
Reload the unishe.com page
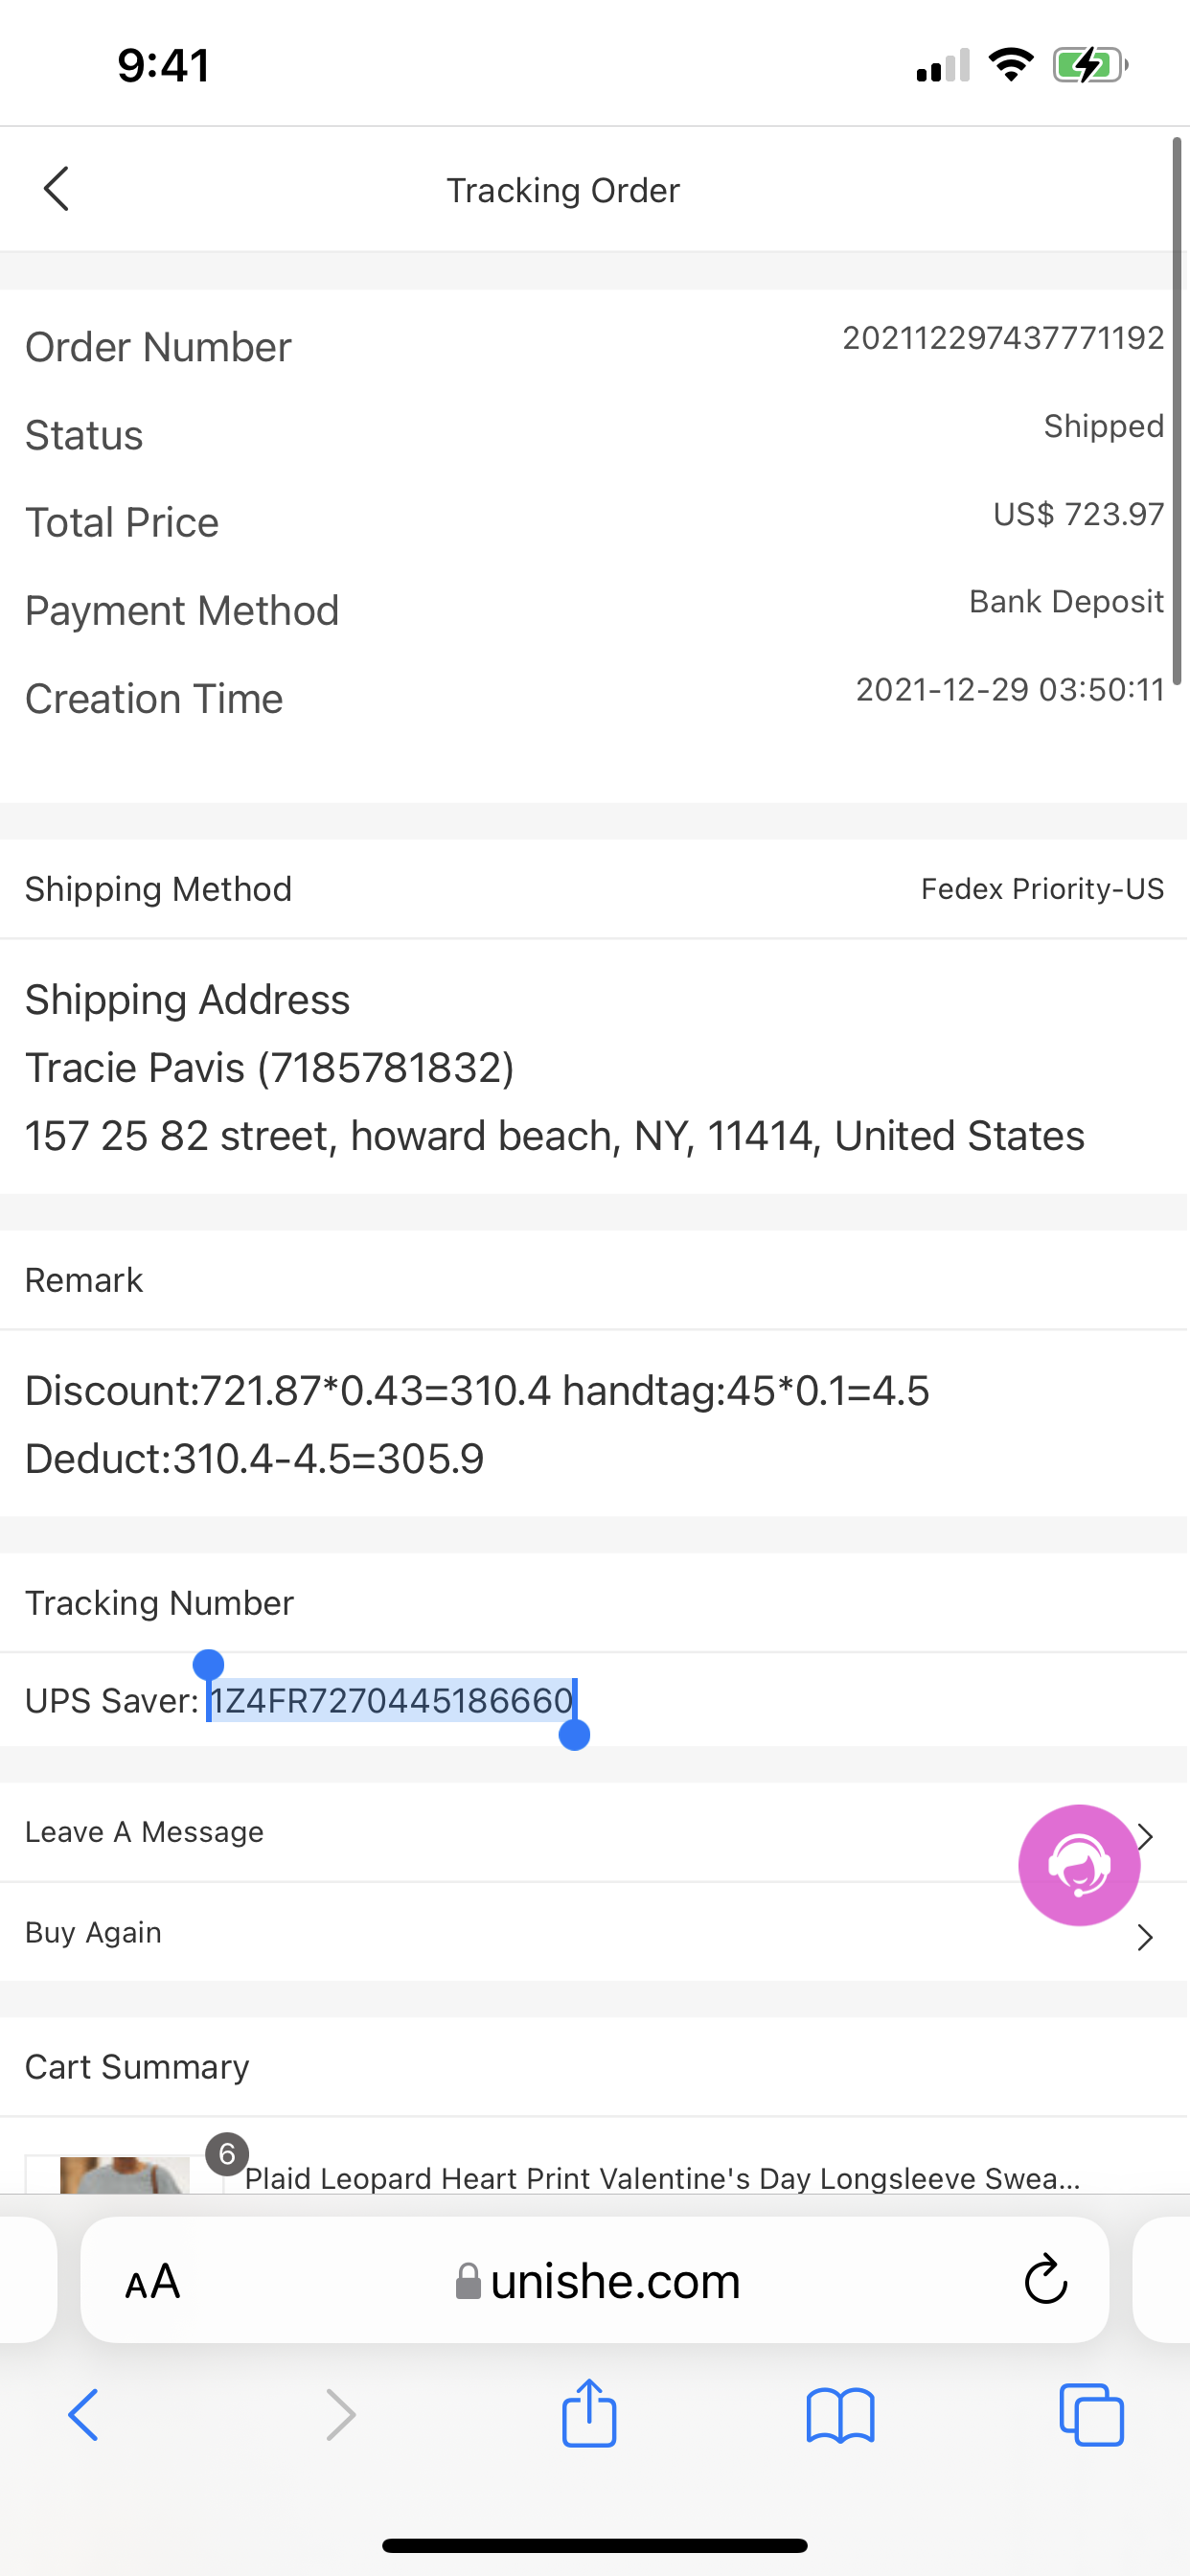1045,2280
